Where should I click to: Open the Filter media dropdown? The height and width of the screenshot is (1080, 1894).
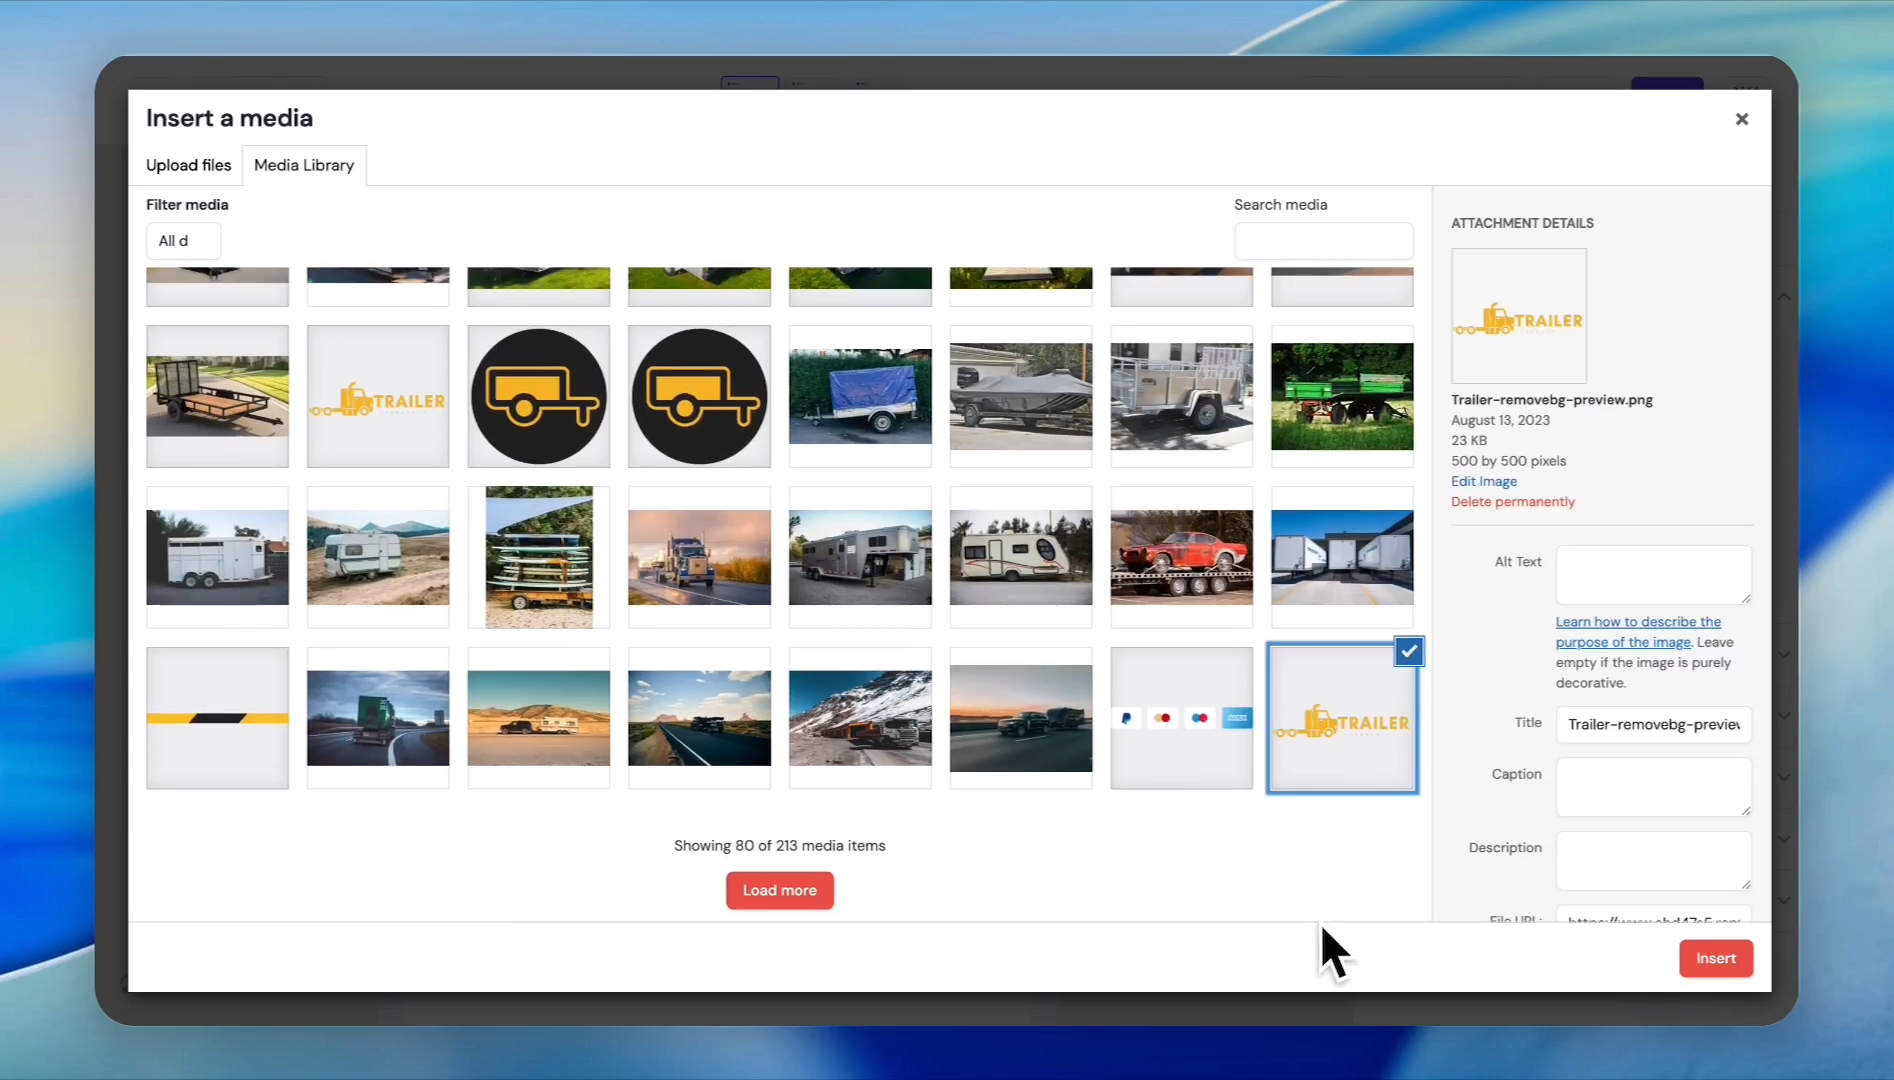click(x=183, y=241)
